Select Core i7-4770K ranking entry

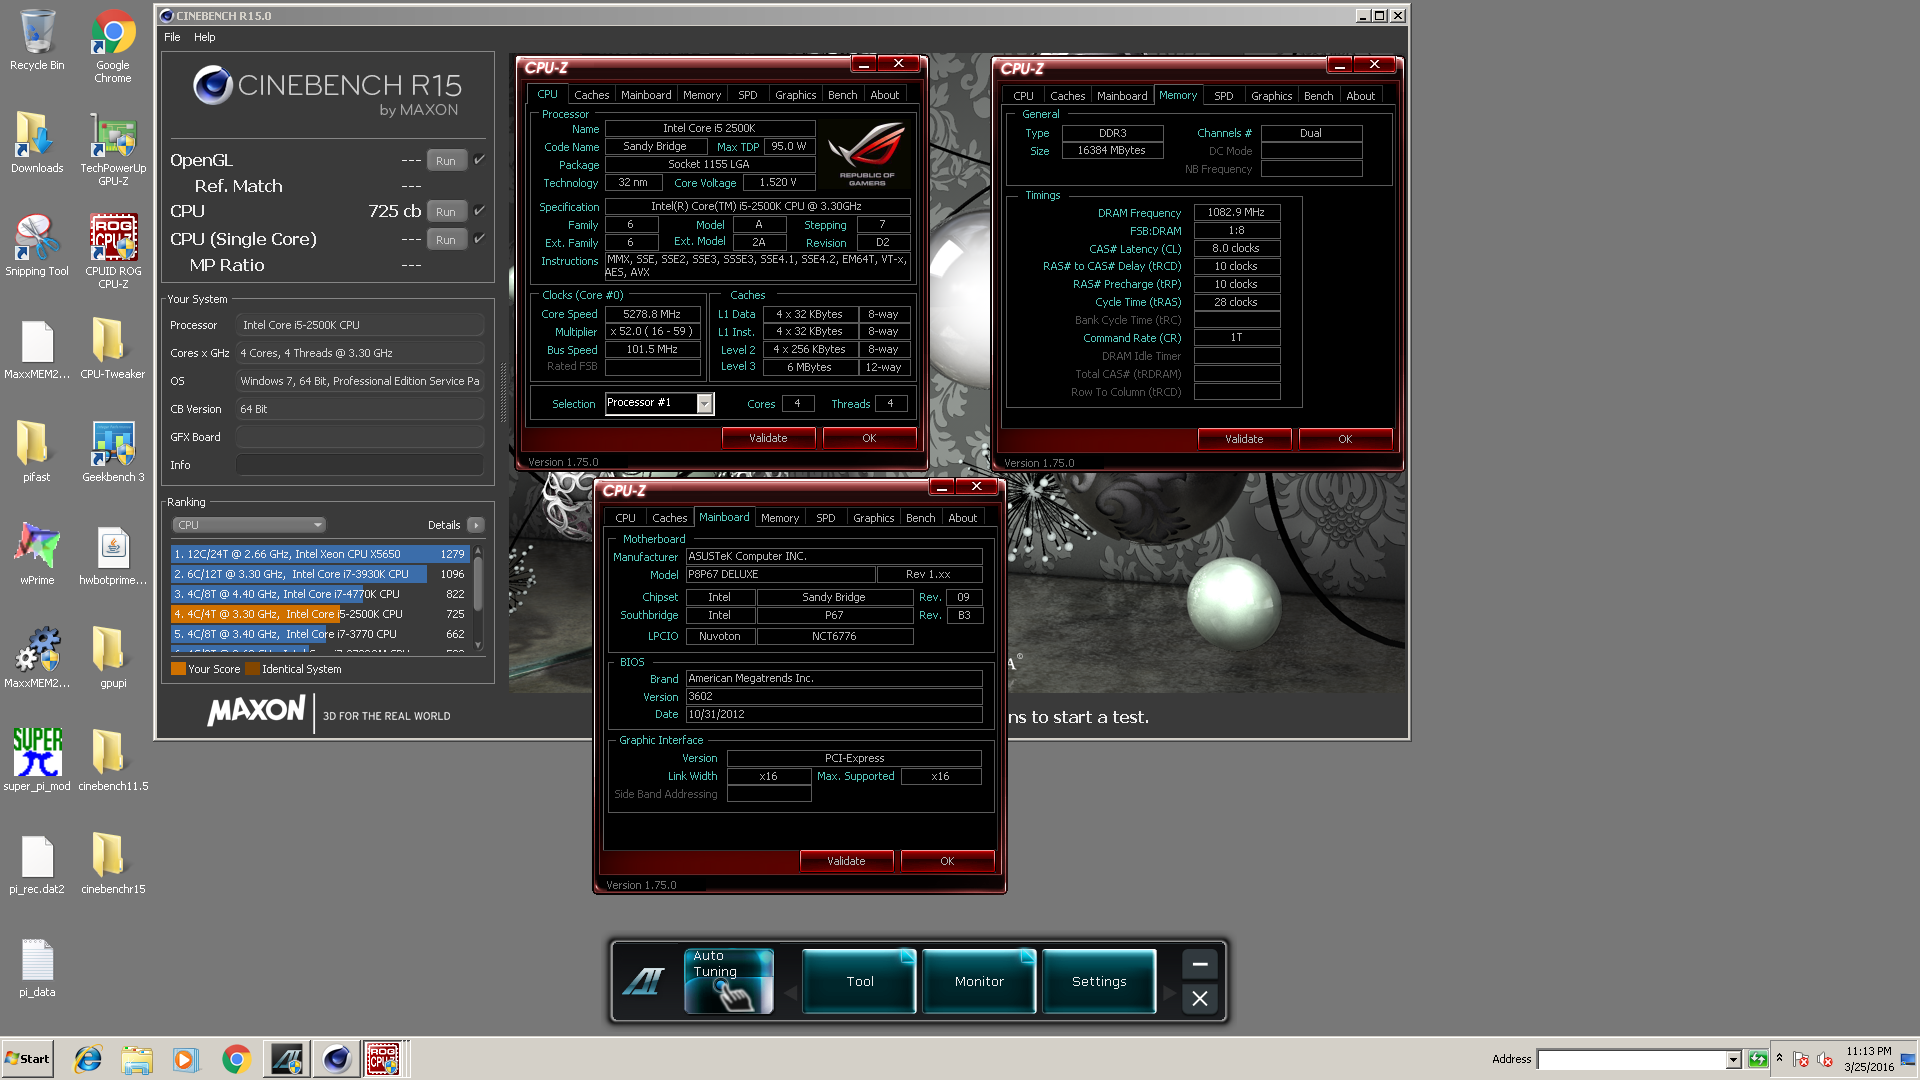[x=319, y=594]
